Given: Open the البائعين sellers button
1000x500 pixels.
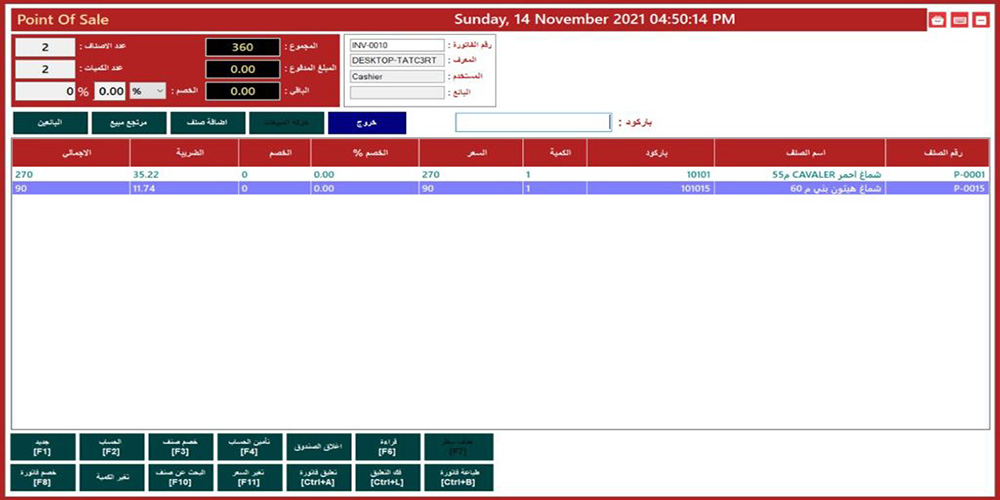Looking at the screenshot, I should click(48, 122).
